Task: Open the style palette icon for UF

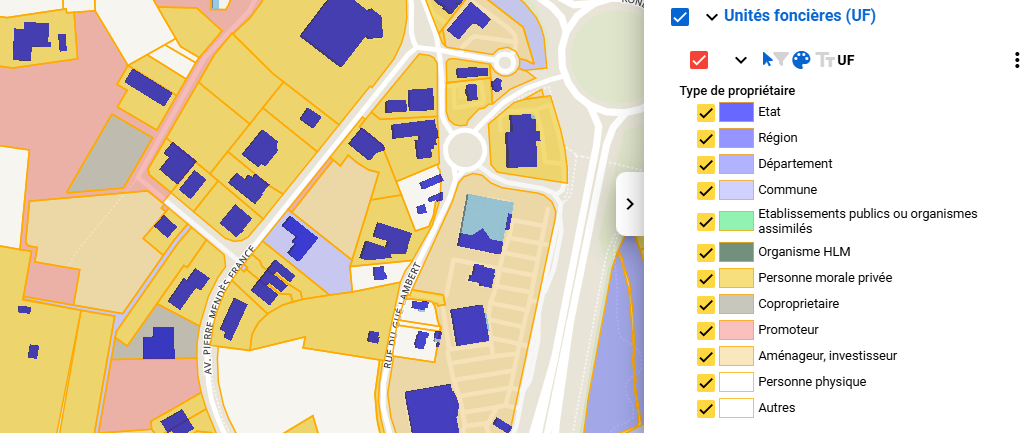Action: pyautogui.click(x=802, y=60)
